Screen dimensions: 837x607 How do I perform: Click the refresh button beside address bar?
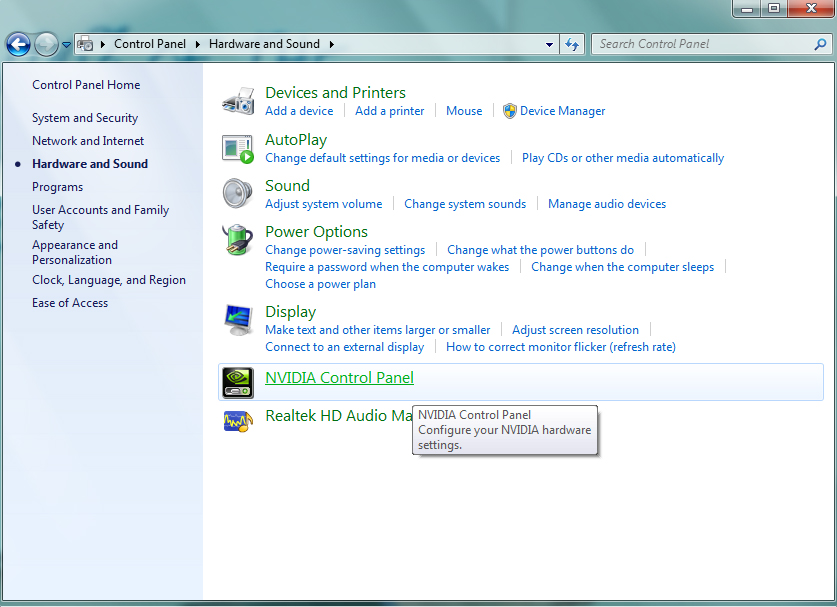(572, 44)
